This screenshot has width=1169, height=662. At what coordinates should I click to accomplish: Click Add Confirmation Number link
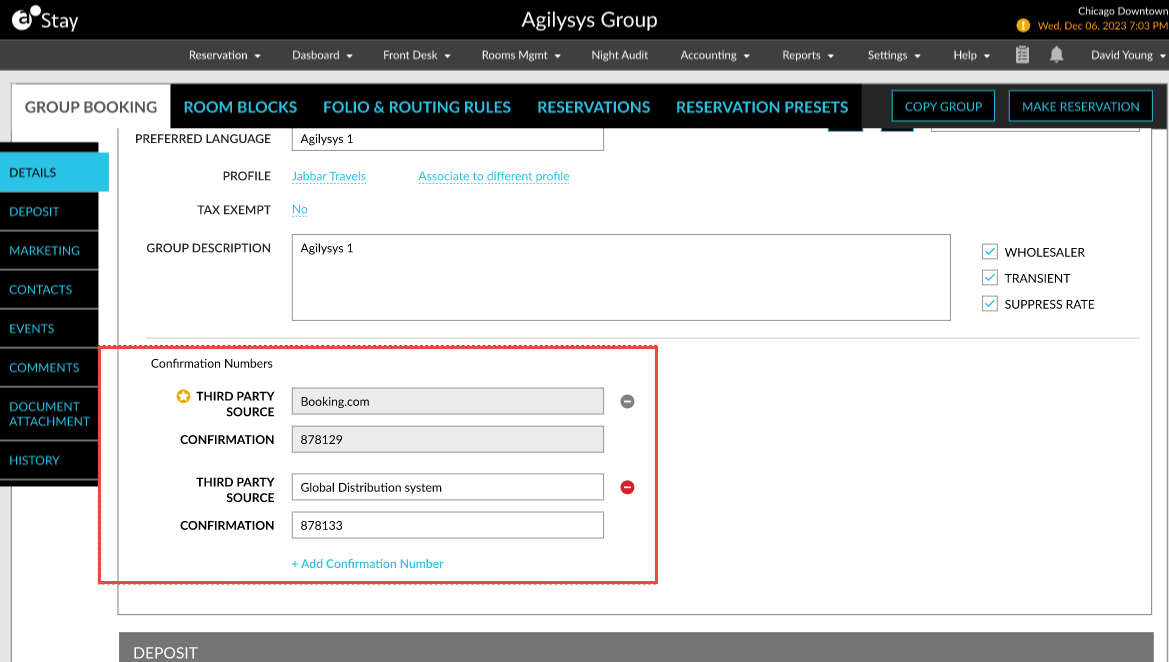coord(368,564)
